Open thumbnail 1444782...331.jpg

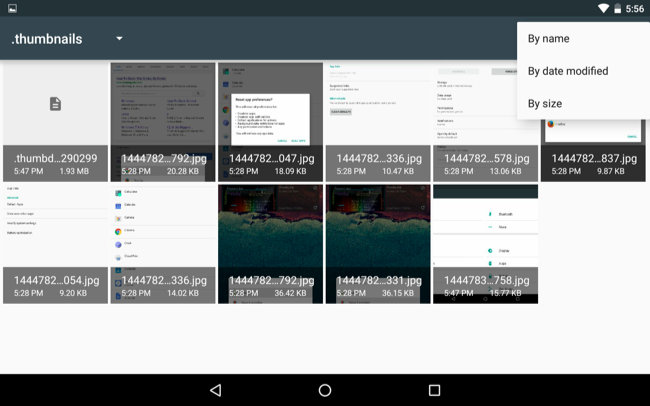point(378,244)
